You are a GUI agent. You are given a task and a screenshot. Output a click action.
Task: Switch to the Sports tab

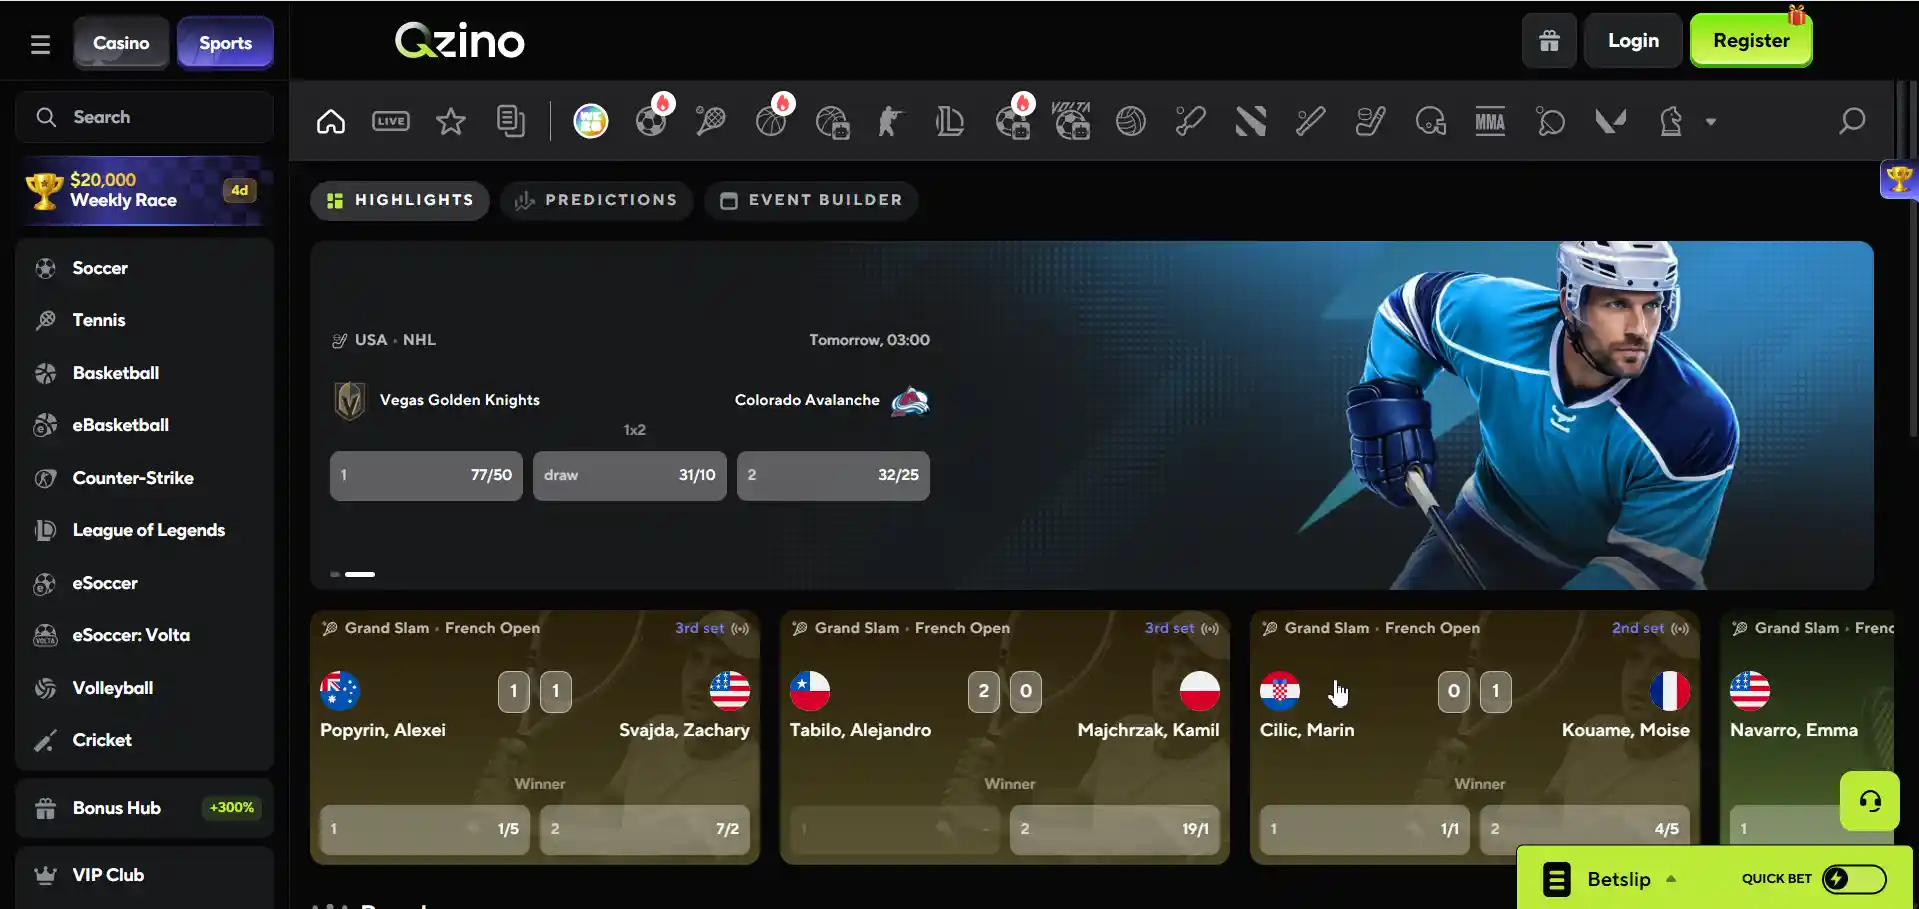point(225,43)
